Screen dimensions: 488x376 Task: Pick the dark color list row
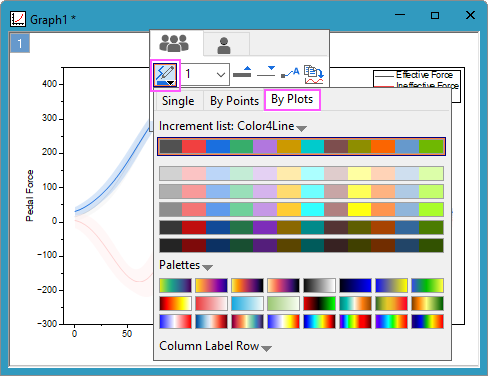301,227
